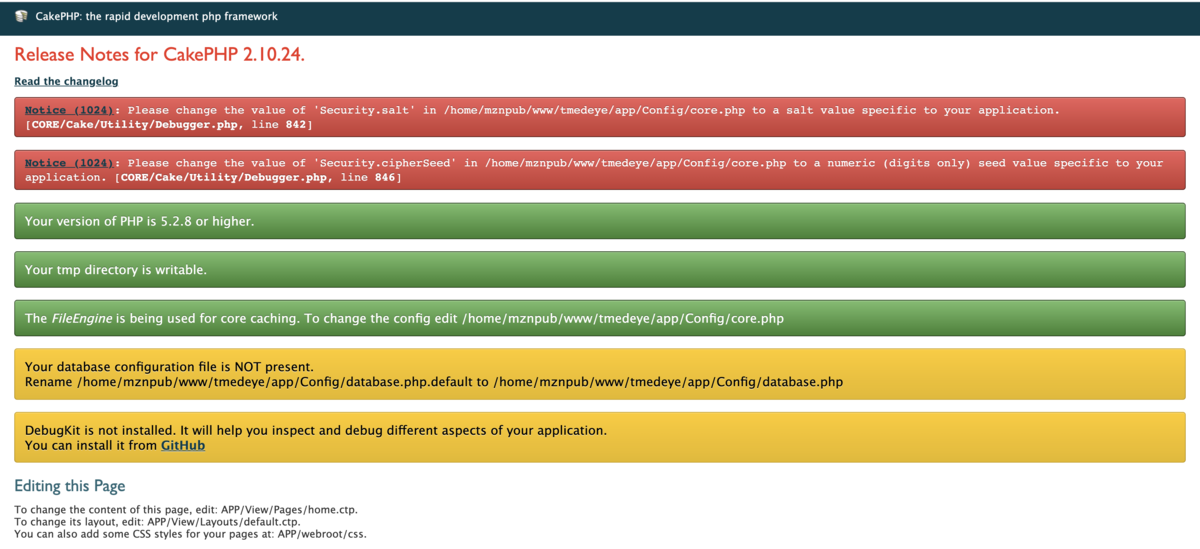Open the CakePHP rapid development framework header link
This screenshot has width=1200, height=549.
(x=156, y=17)
